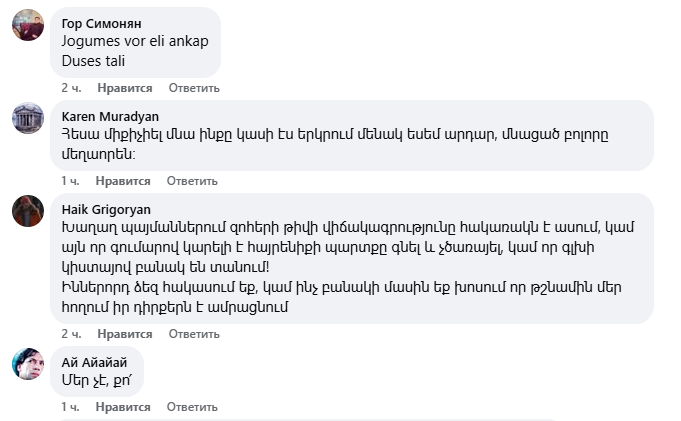Image resolution: width=681 pixels, height=421 pixels.
Task: Open Гор Симонян's profile picture
Action: click(x=27, y=24)
